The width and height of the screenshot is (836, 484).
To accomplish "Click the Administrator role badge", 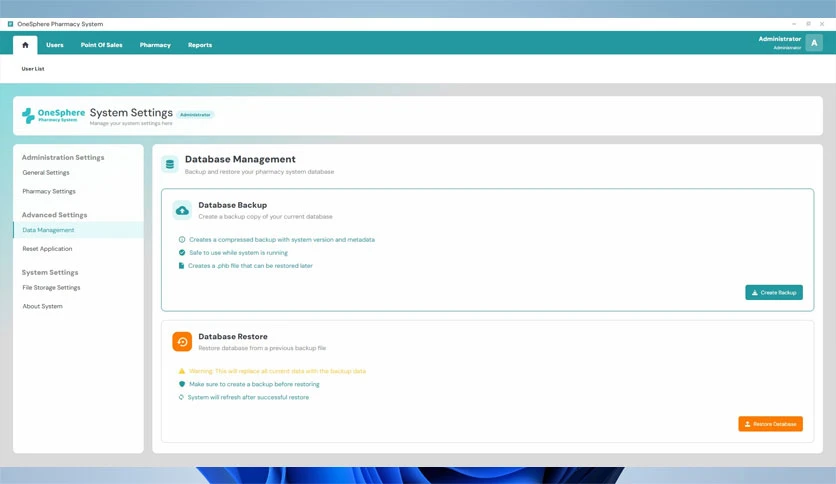I will pyautogui.click(x=195, y=115).
